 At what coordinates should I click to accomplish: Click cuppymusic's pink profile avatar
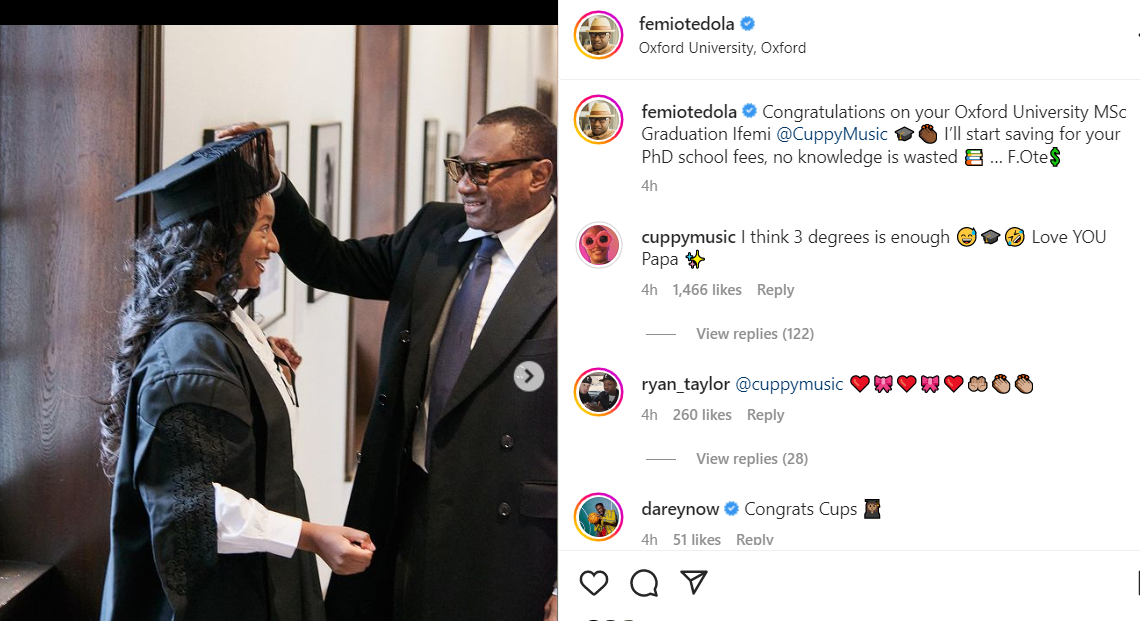pos(599,246)
